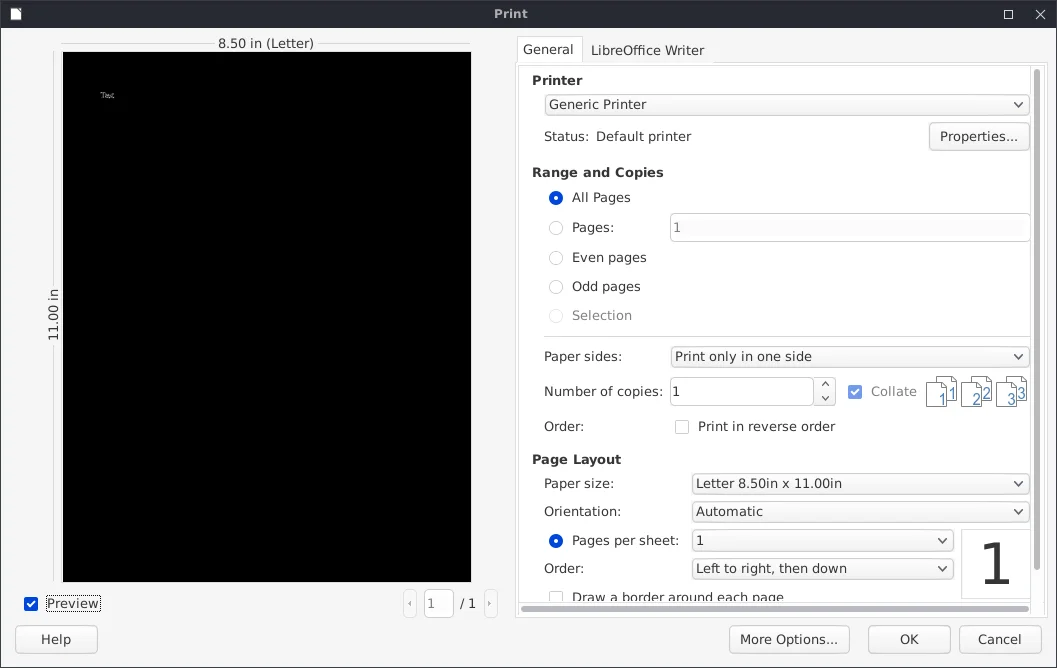This screenshot has height=668, width=1057.
Task: Check Draw a border around each page
Action: point(555,597)
